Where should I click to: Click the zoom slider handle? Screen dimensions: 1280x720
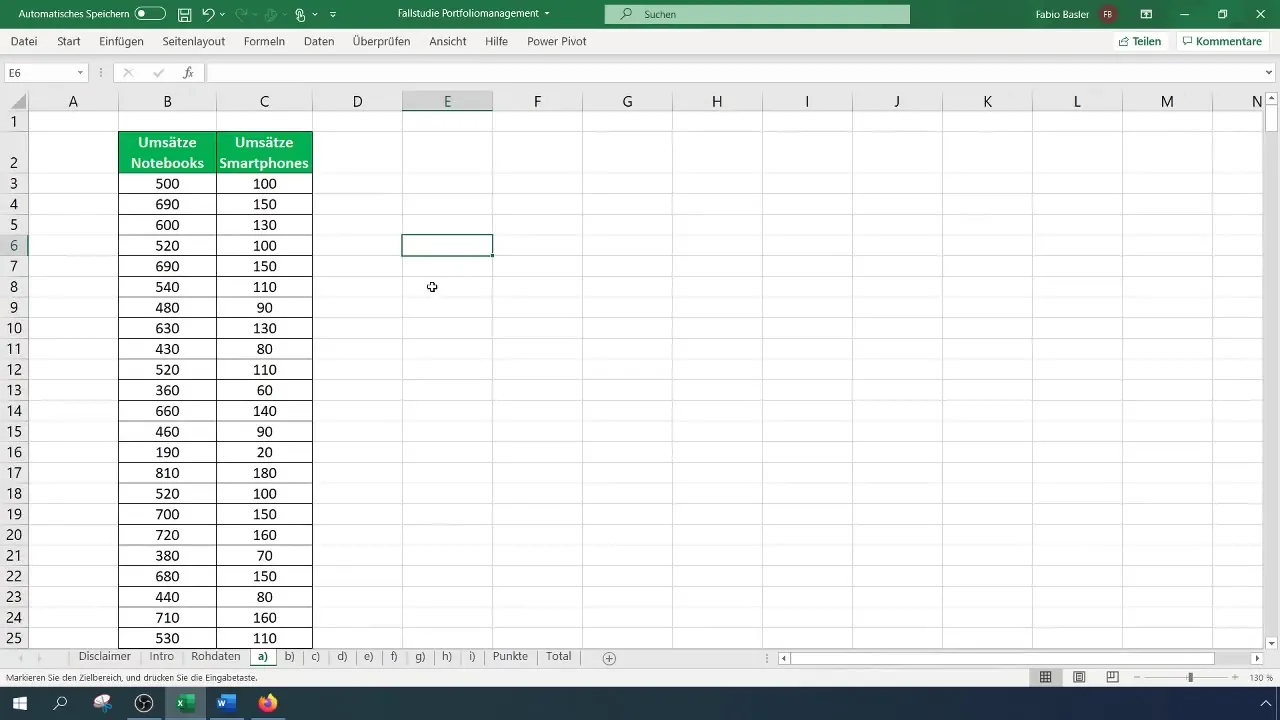point(1190,677)
